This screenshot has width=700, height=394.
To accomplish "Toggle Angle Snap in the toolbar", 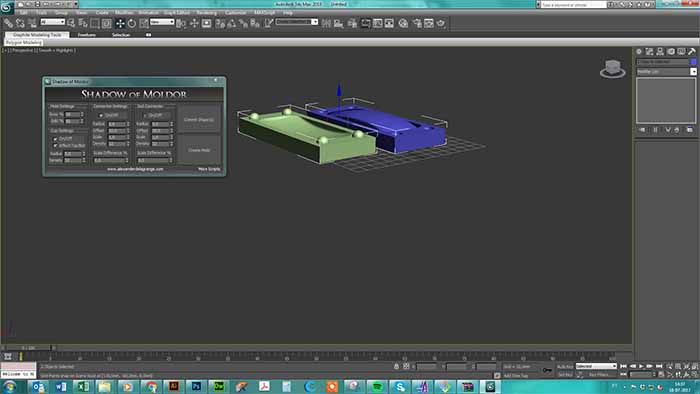I will tap(232, 23).
